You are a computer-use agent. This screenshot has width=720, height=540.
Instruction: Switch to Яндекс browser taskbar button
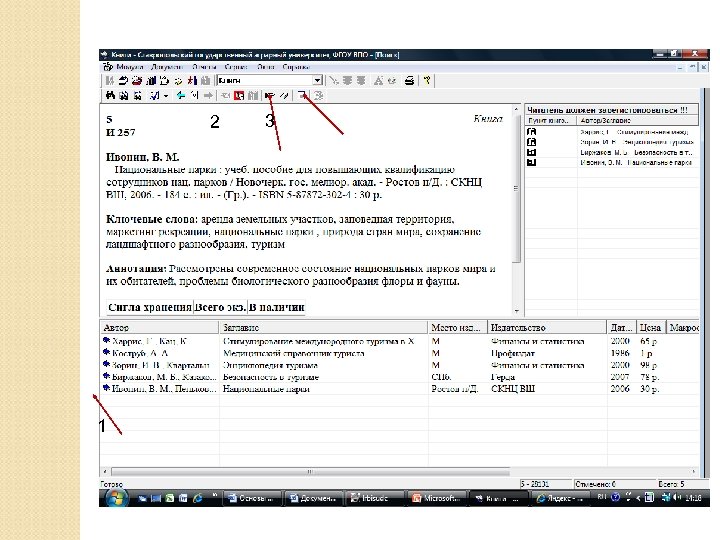point(559,498)
